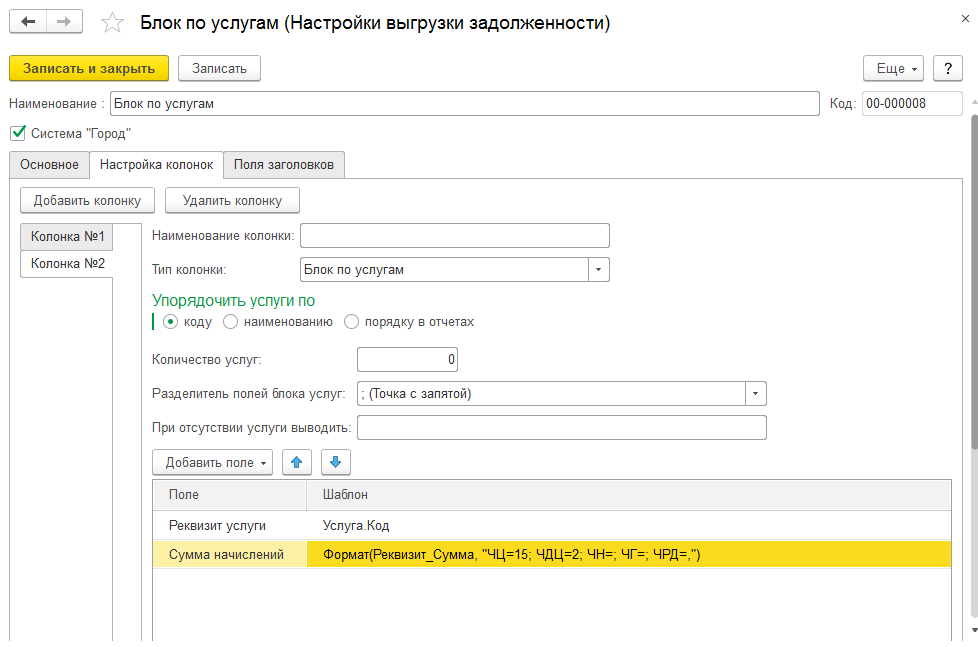This screenshot has height=647, width=978.
Task: Select sorting by порядку в отчетах
Action: [351, 322]
